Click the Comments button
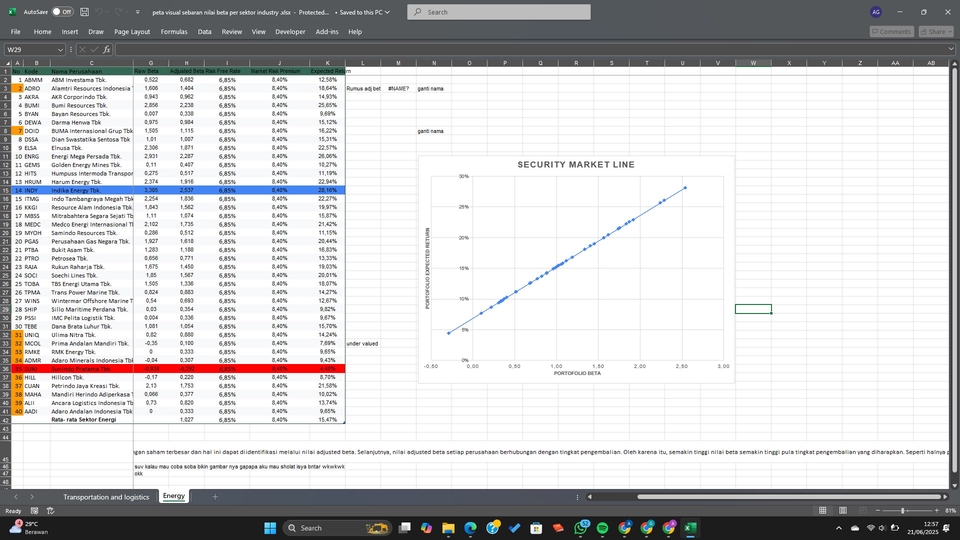Viewport: 960px width, 540px height. (x=891, y=31)
